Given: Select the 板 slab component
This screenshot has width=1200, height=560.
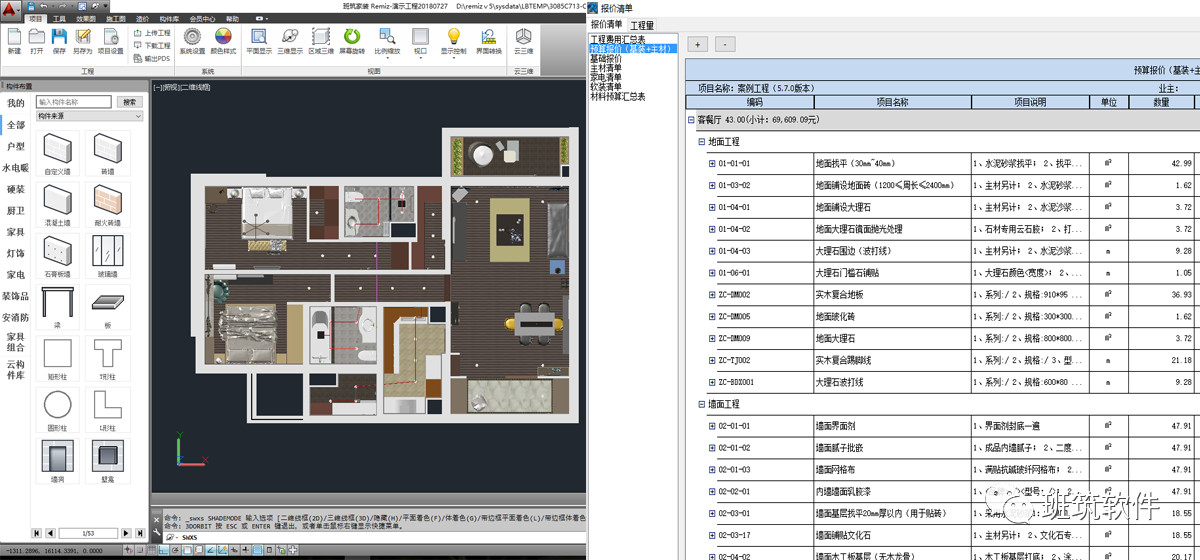Looking at the screenshot, I should point(107,309).
